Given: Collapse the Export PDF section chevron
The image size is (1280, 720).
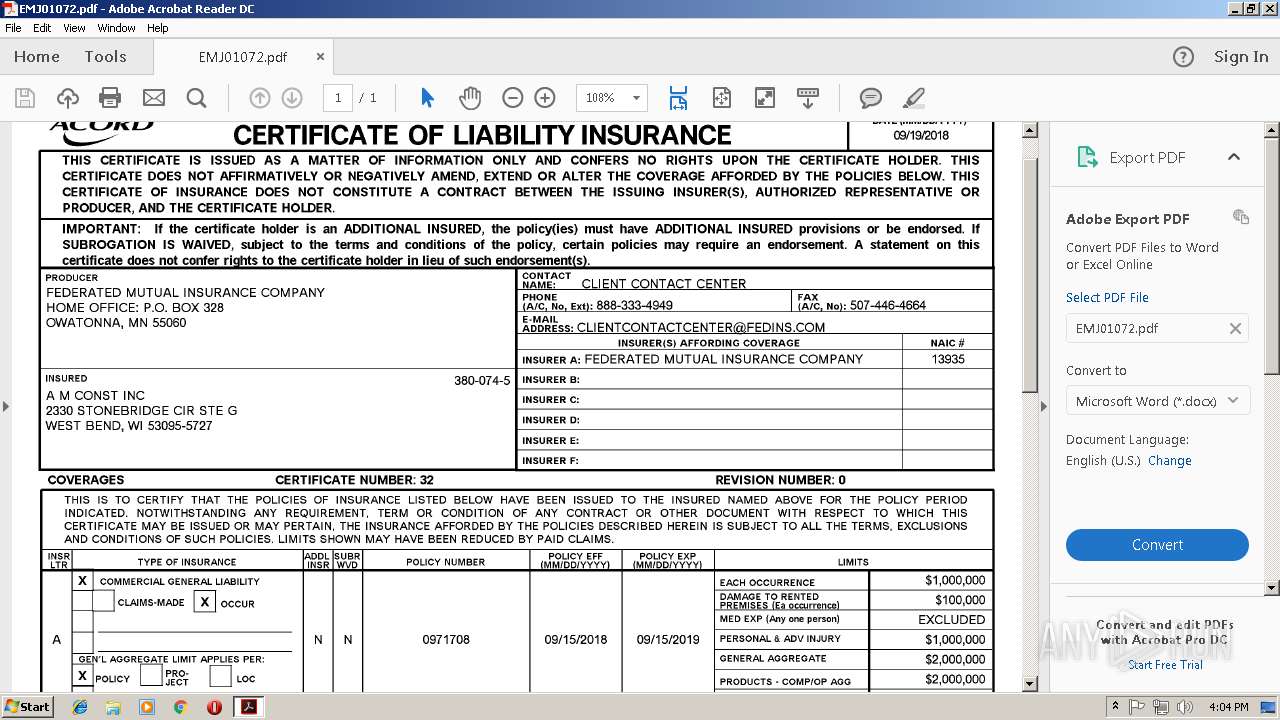Looking at the screenshot, I should tap(1233, 157).
